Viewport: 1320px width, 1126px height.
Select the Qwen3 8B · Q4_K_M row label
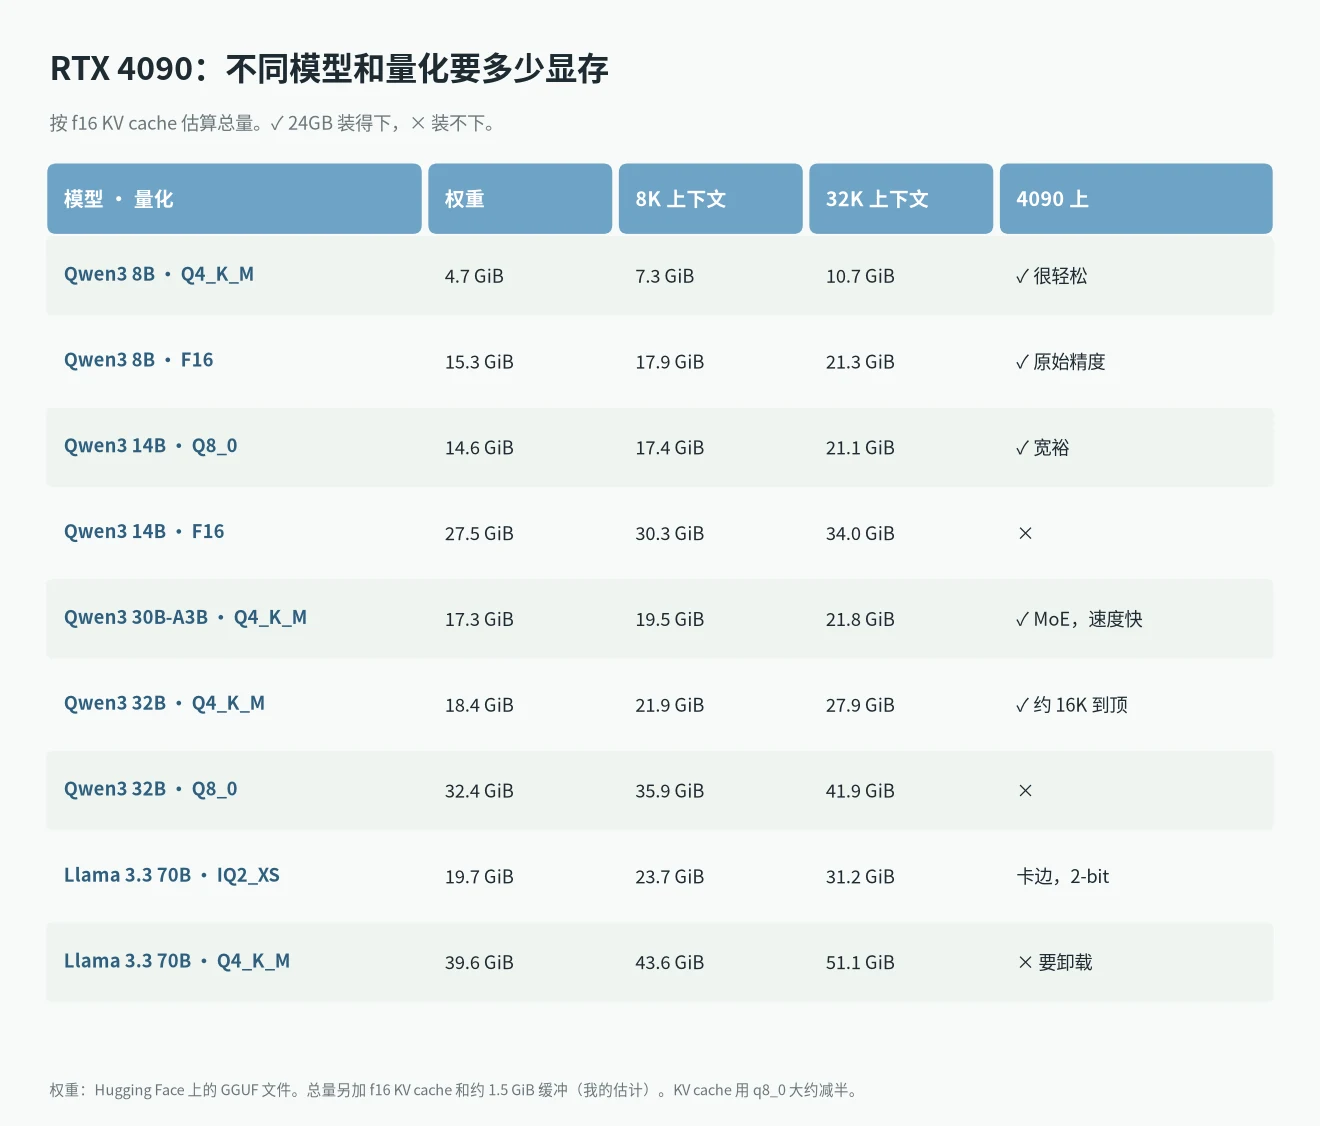coord(159,274)
